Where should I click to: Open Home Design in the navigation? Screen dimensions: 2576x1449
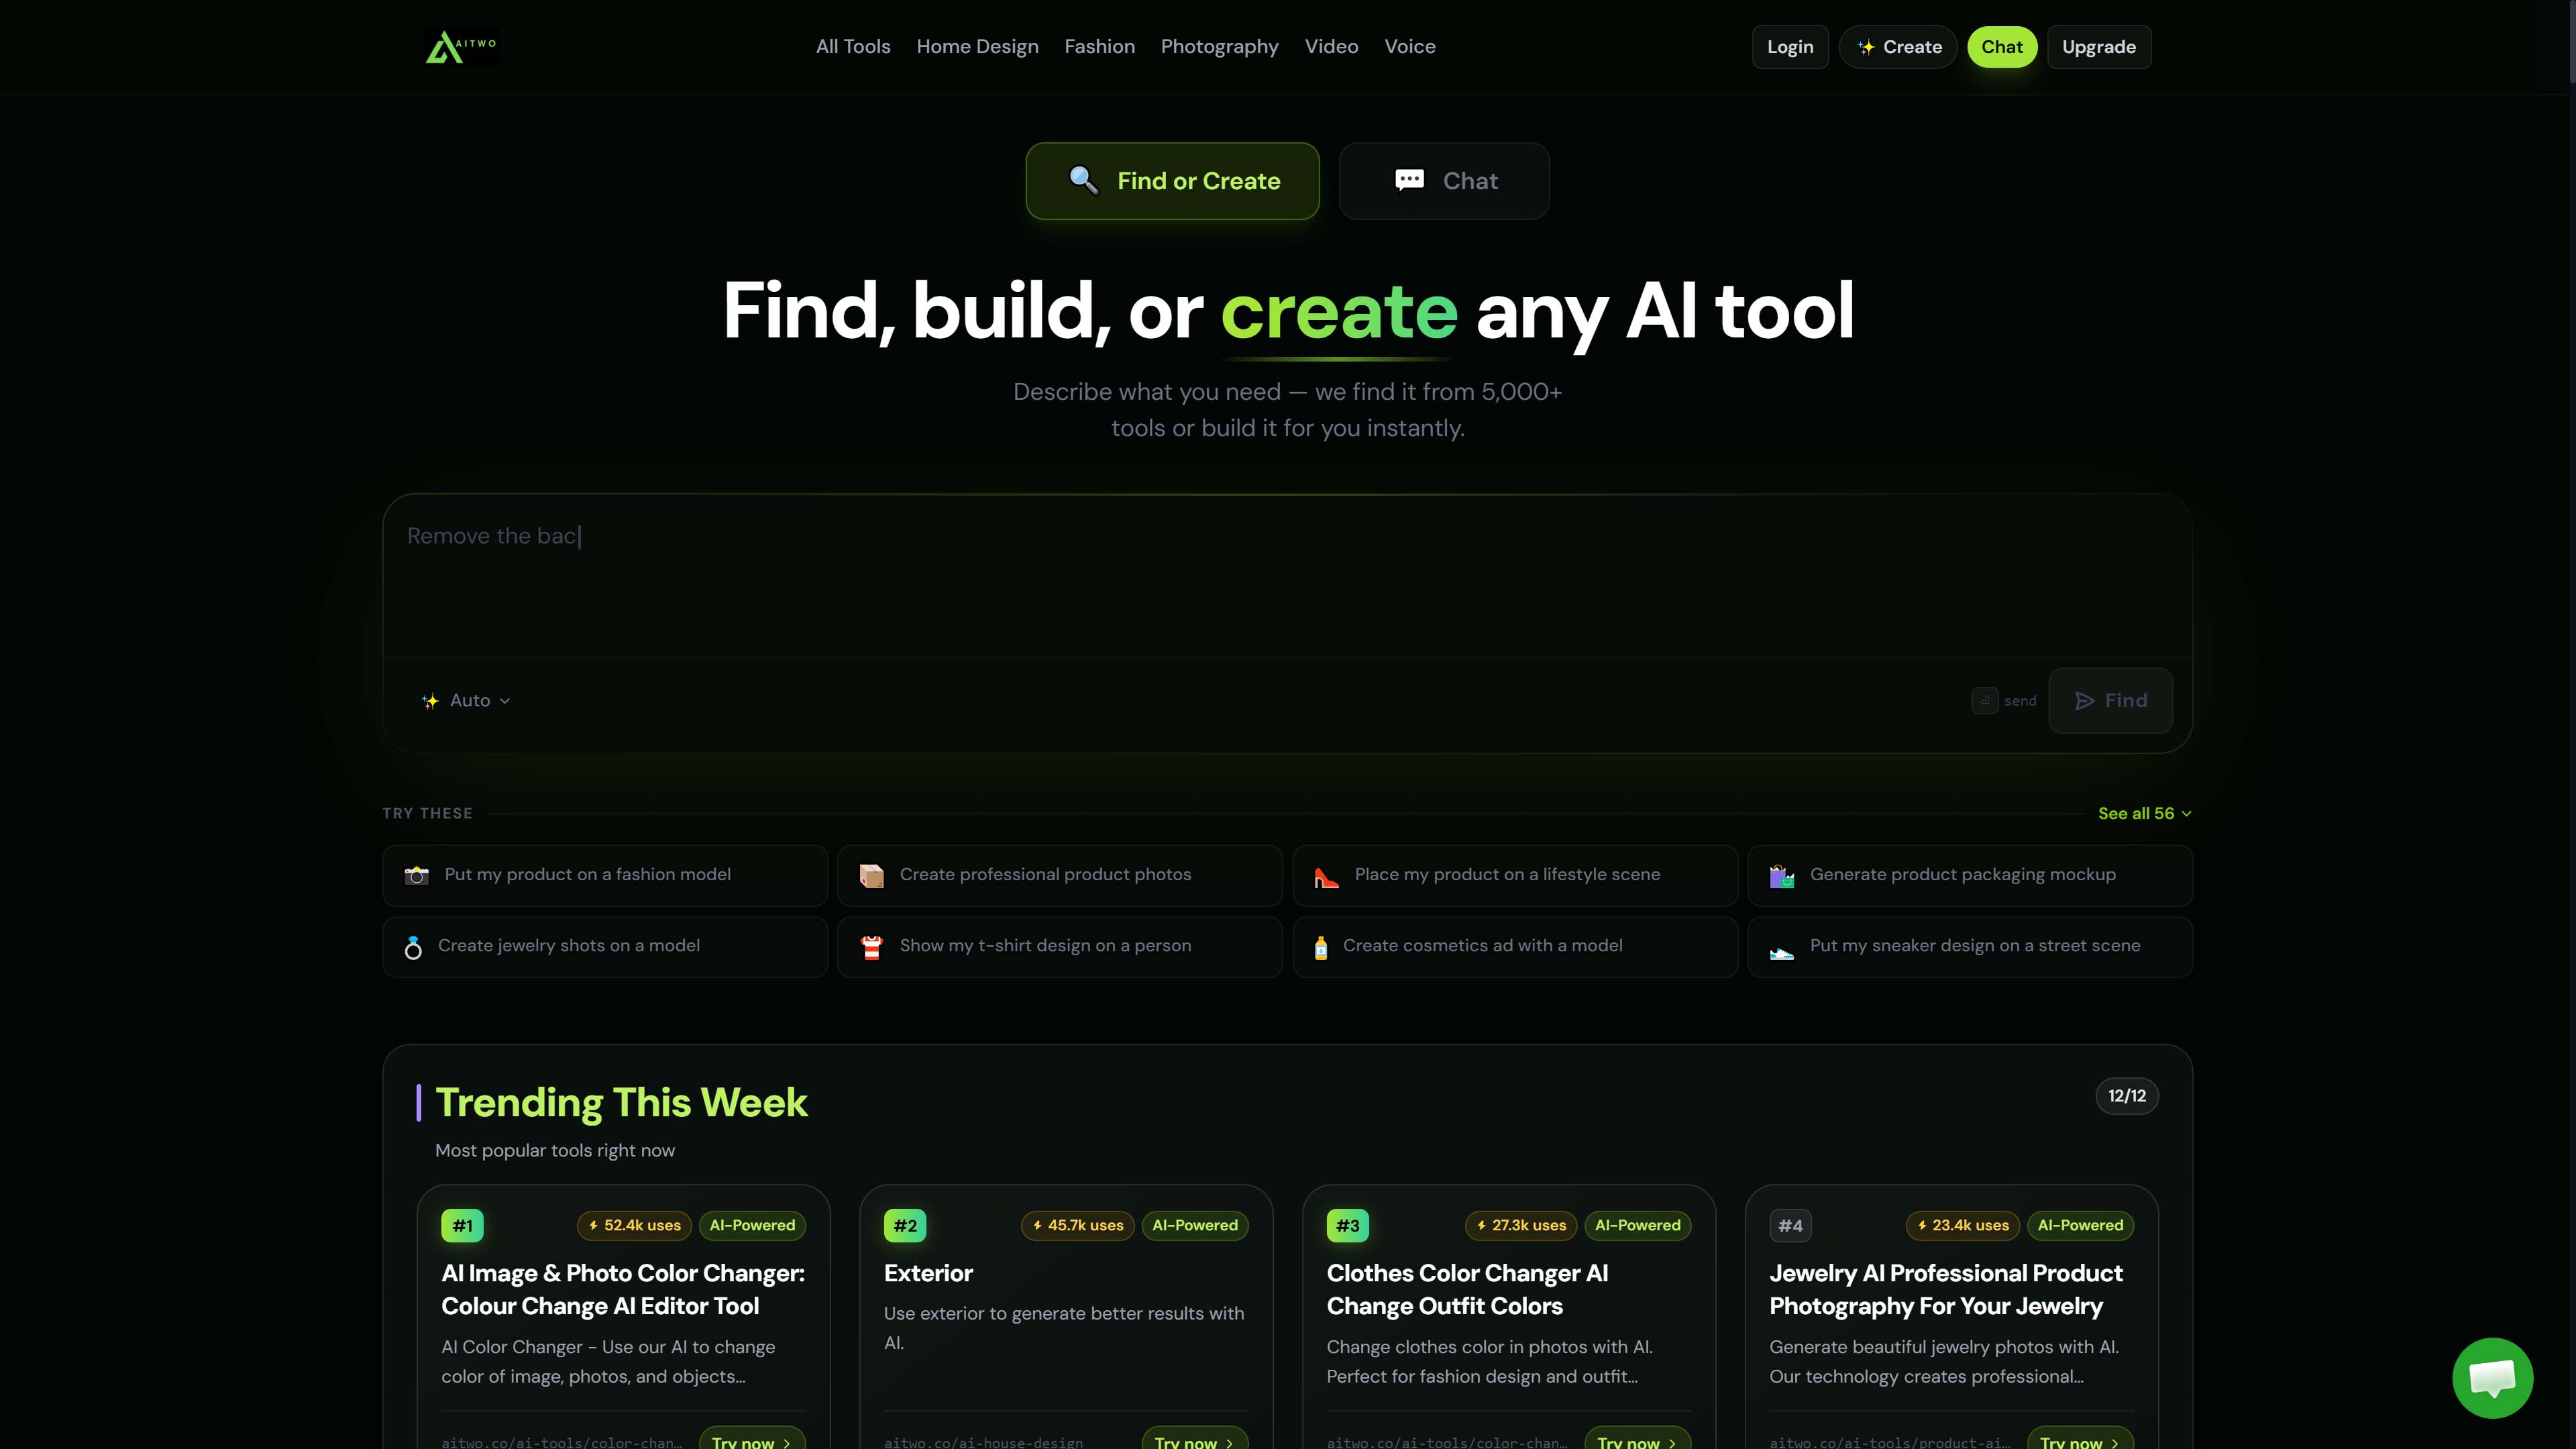[977, 47]
